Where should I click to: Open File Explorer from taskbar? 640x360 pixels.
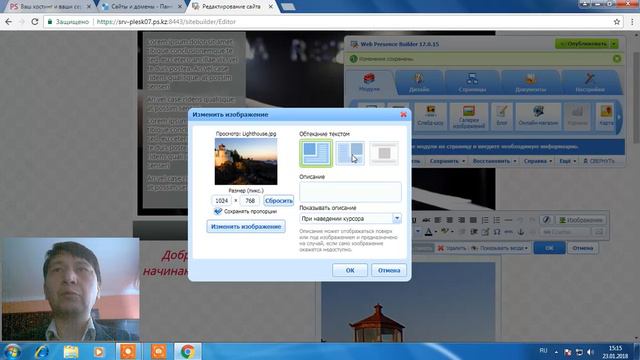coord(71,351)
